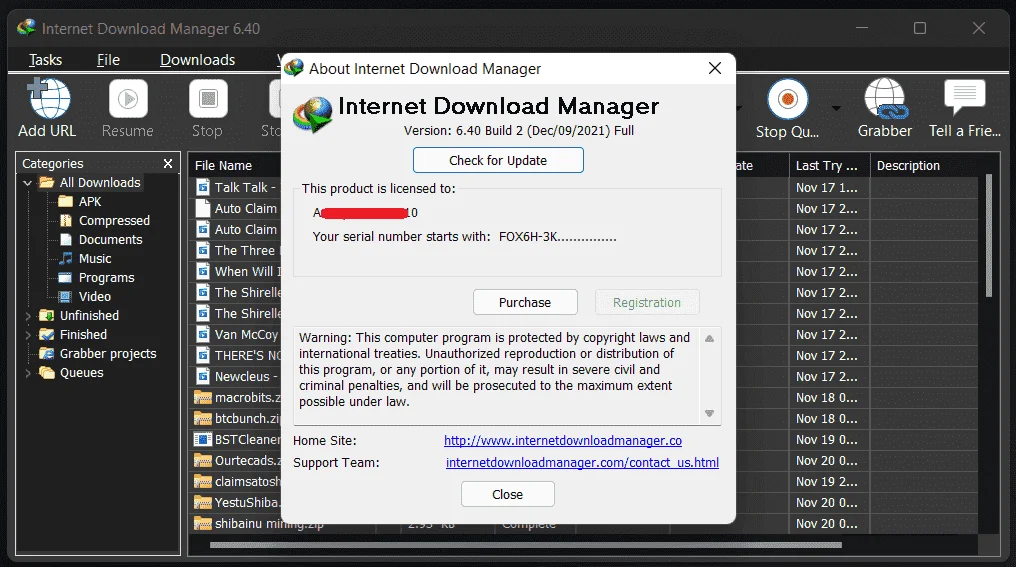The width and height of the screenshot is (1016, 568).
Task: Select the shibainu mining zip file
Action: [258, 523]
